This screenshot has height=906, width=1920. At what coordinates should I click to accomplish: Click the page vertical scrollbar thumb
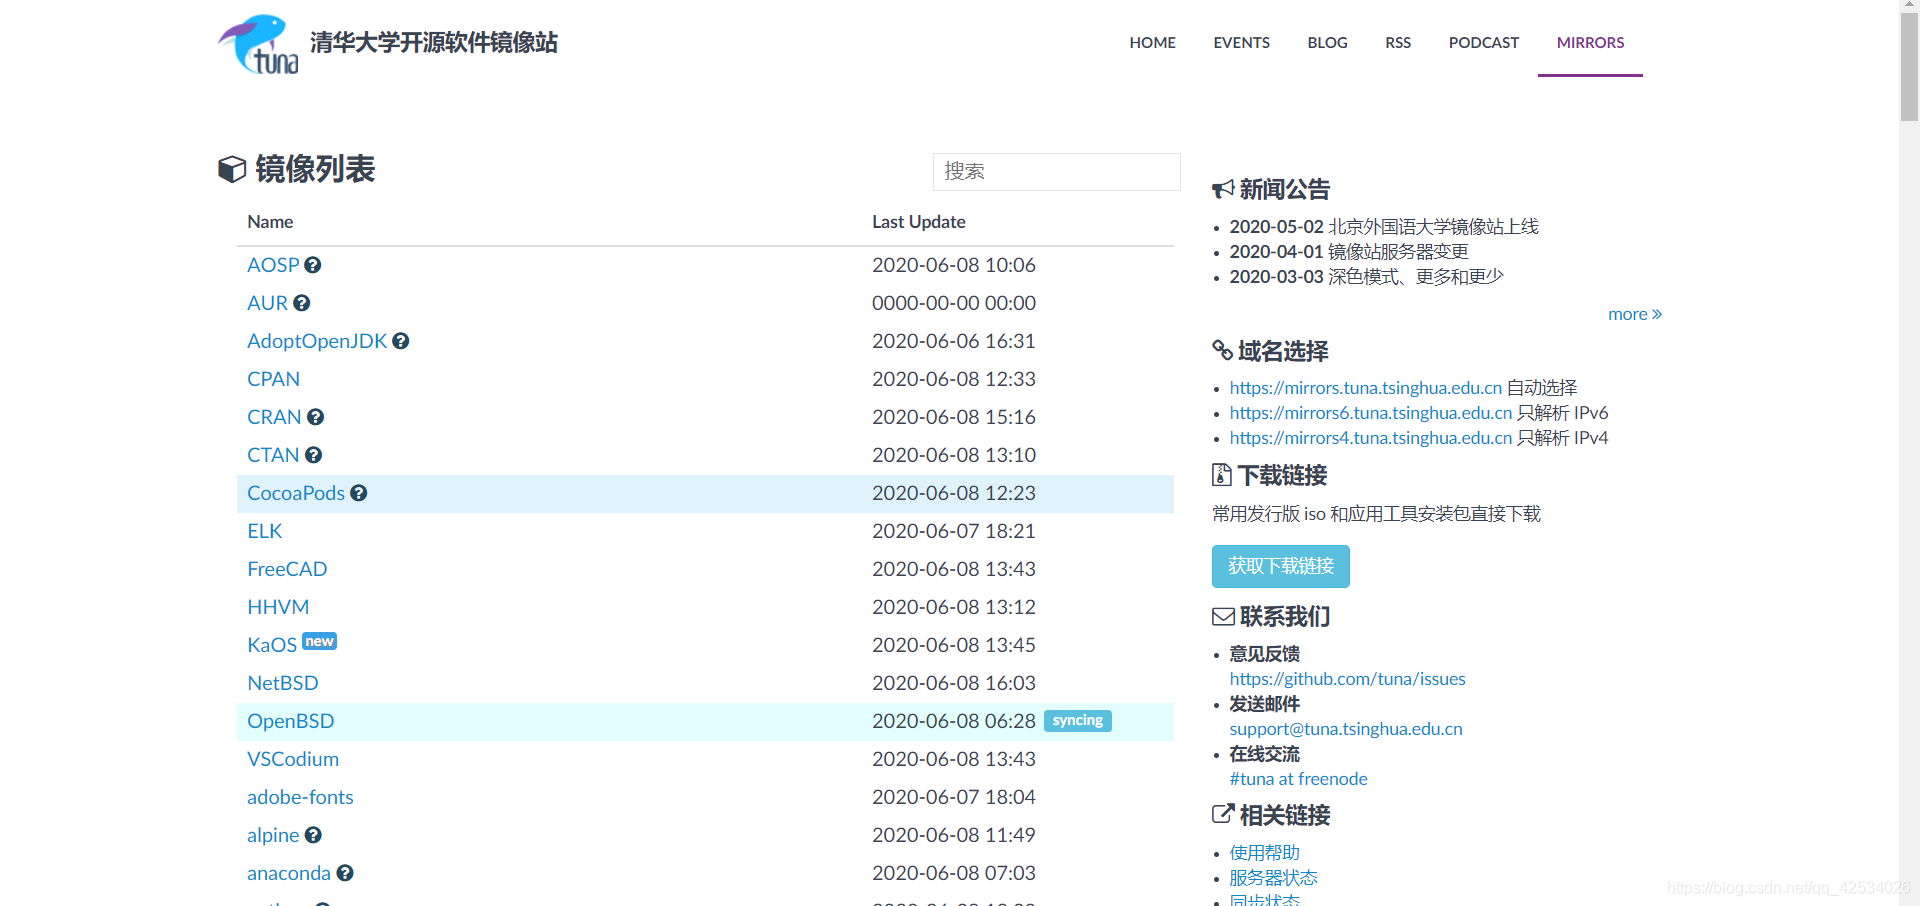click(x=1909, y=67)
